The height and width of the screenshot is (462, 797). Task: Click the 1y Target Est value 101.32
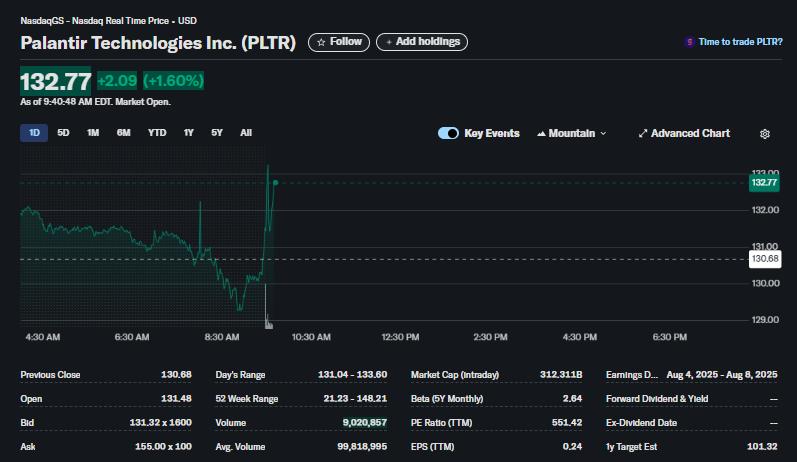pos(762,447)
